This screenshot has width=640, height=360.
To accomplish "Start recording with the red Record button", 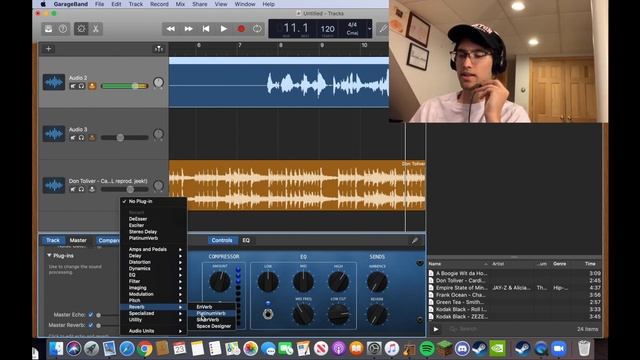I will tap(241, 29).
